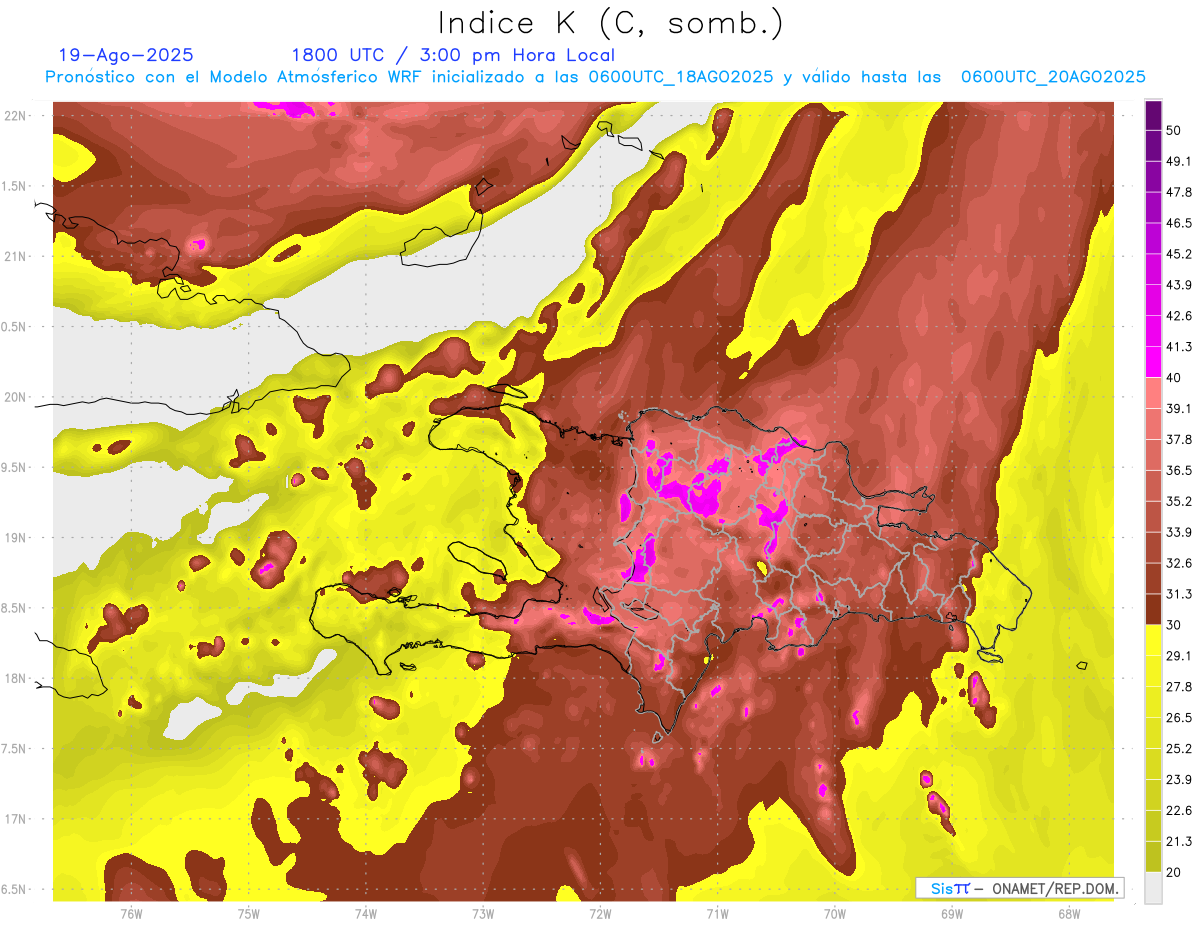Click the colorbar value "43.9"
This screenshot has height=927, width=1200.
tap(1178, 285)
